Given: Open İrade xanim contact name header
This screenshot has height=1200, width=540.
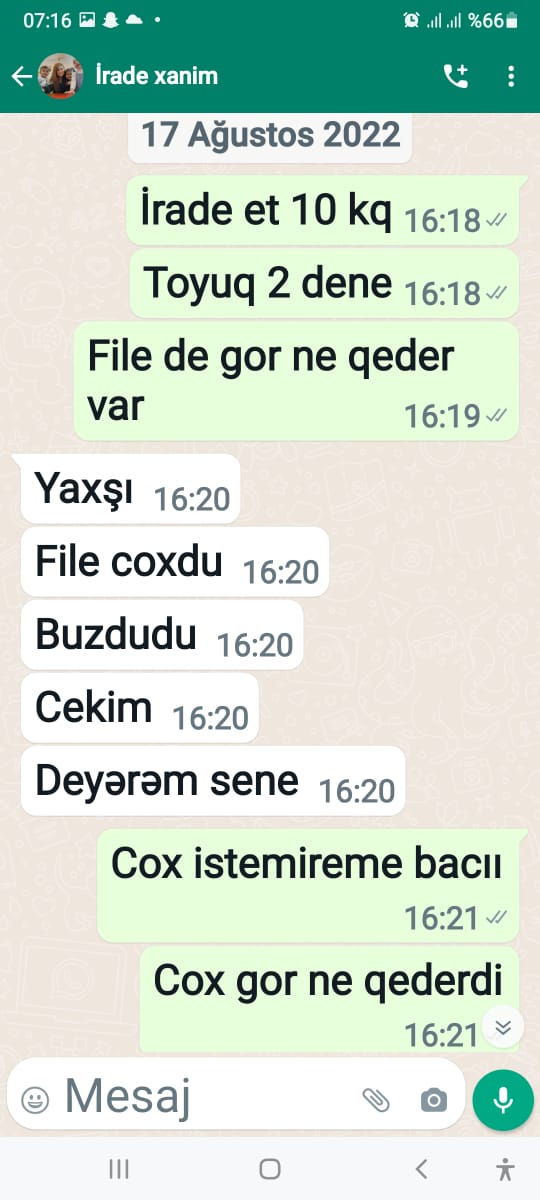Looking at the screenshot, I should [157, 76].
